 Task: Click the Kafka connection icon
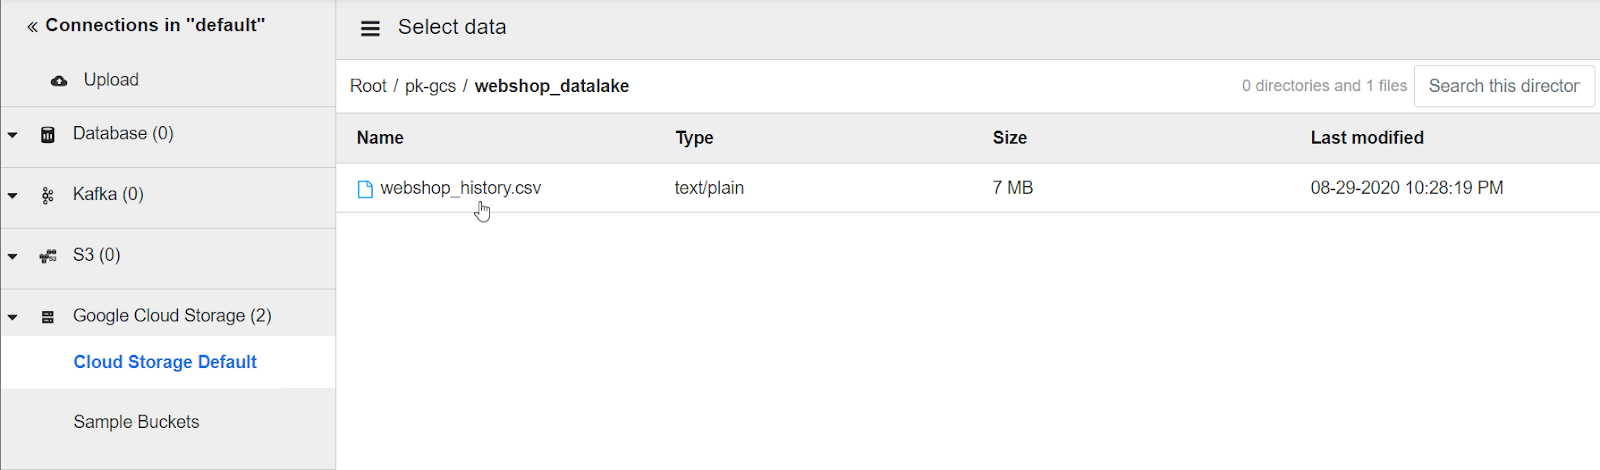[47, 195]
